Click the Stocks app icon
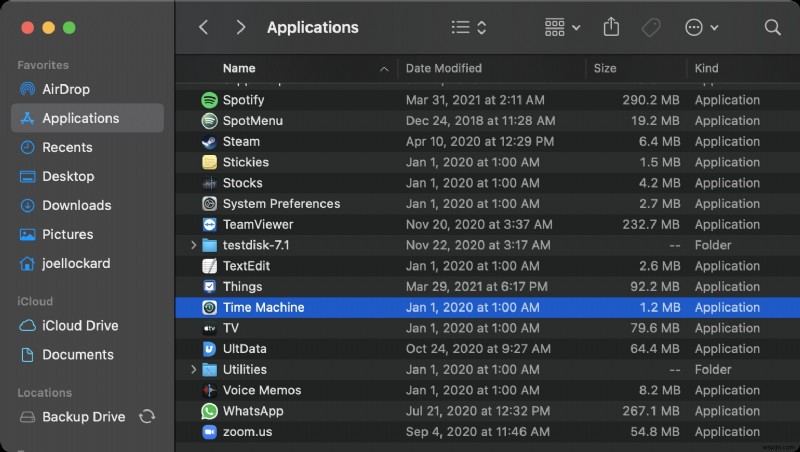Image resolution: width=800 pixels, height=452 pixels. point(209,183)
